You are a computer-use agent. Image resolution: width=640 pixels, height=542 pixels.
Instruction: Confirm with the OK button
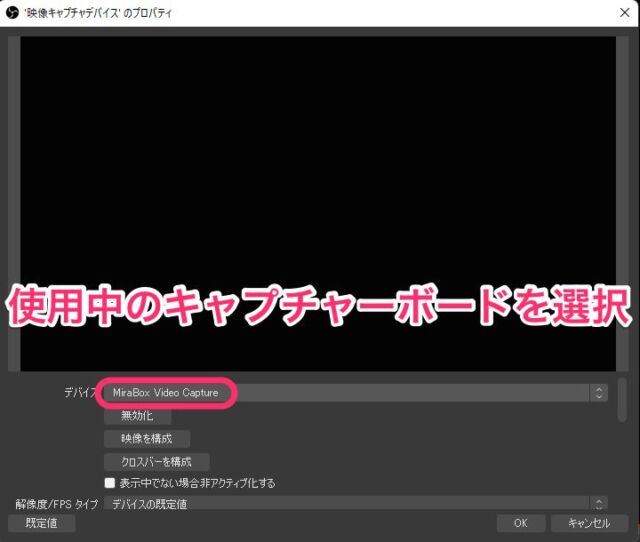(x=520, y=523)
